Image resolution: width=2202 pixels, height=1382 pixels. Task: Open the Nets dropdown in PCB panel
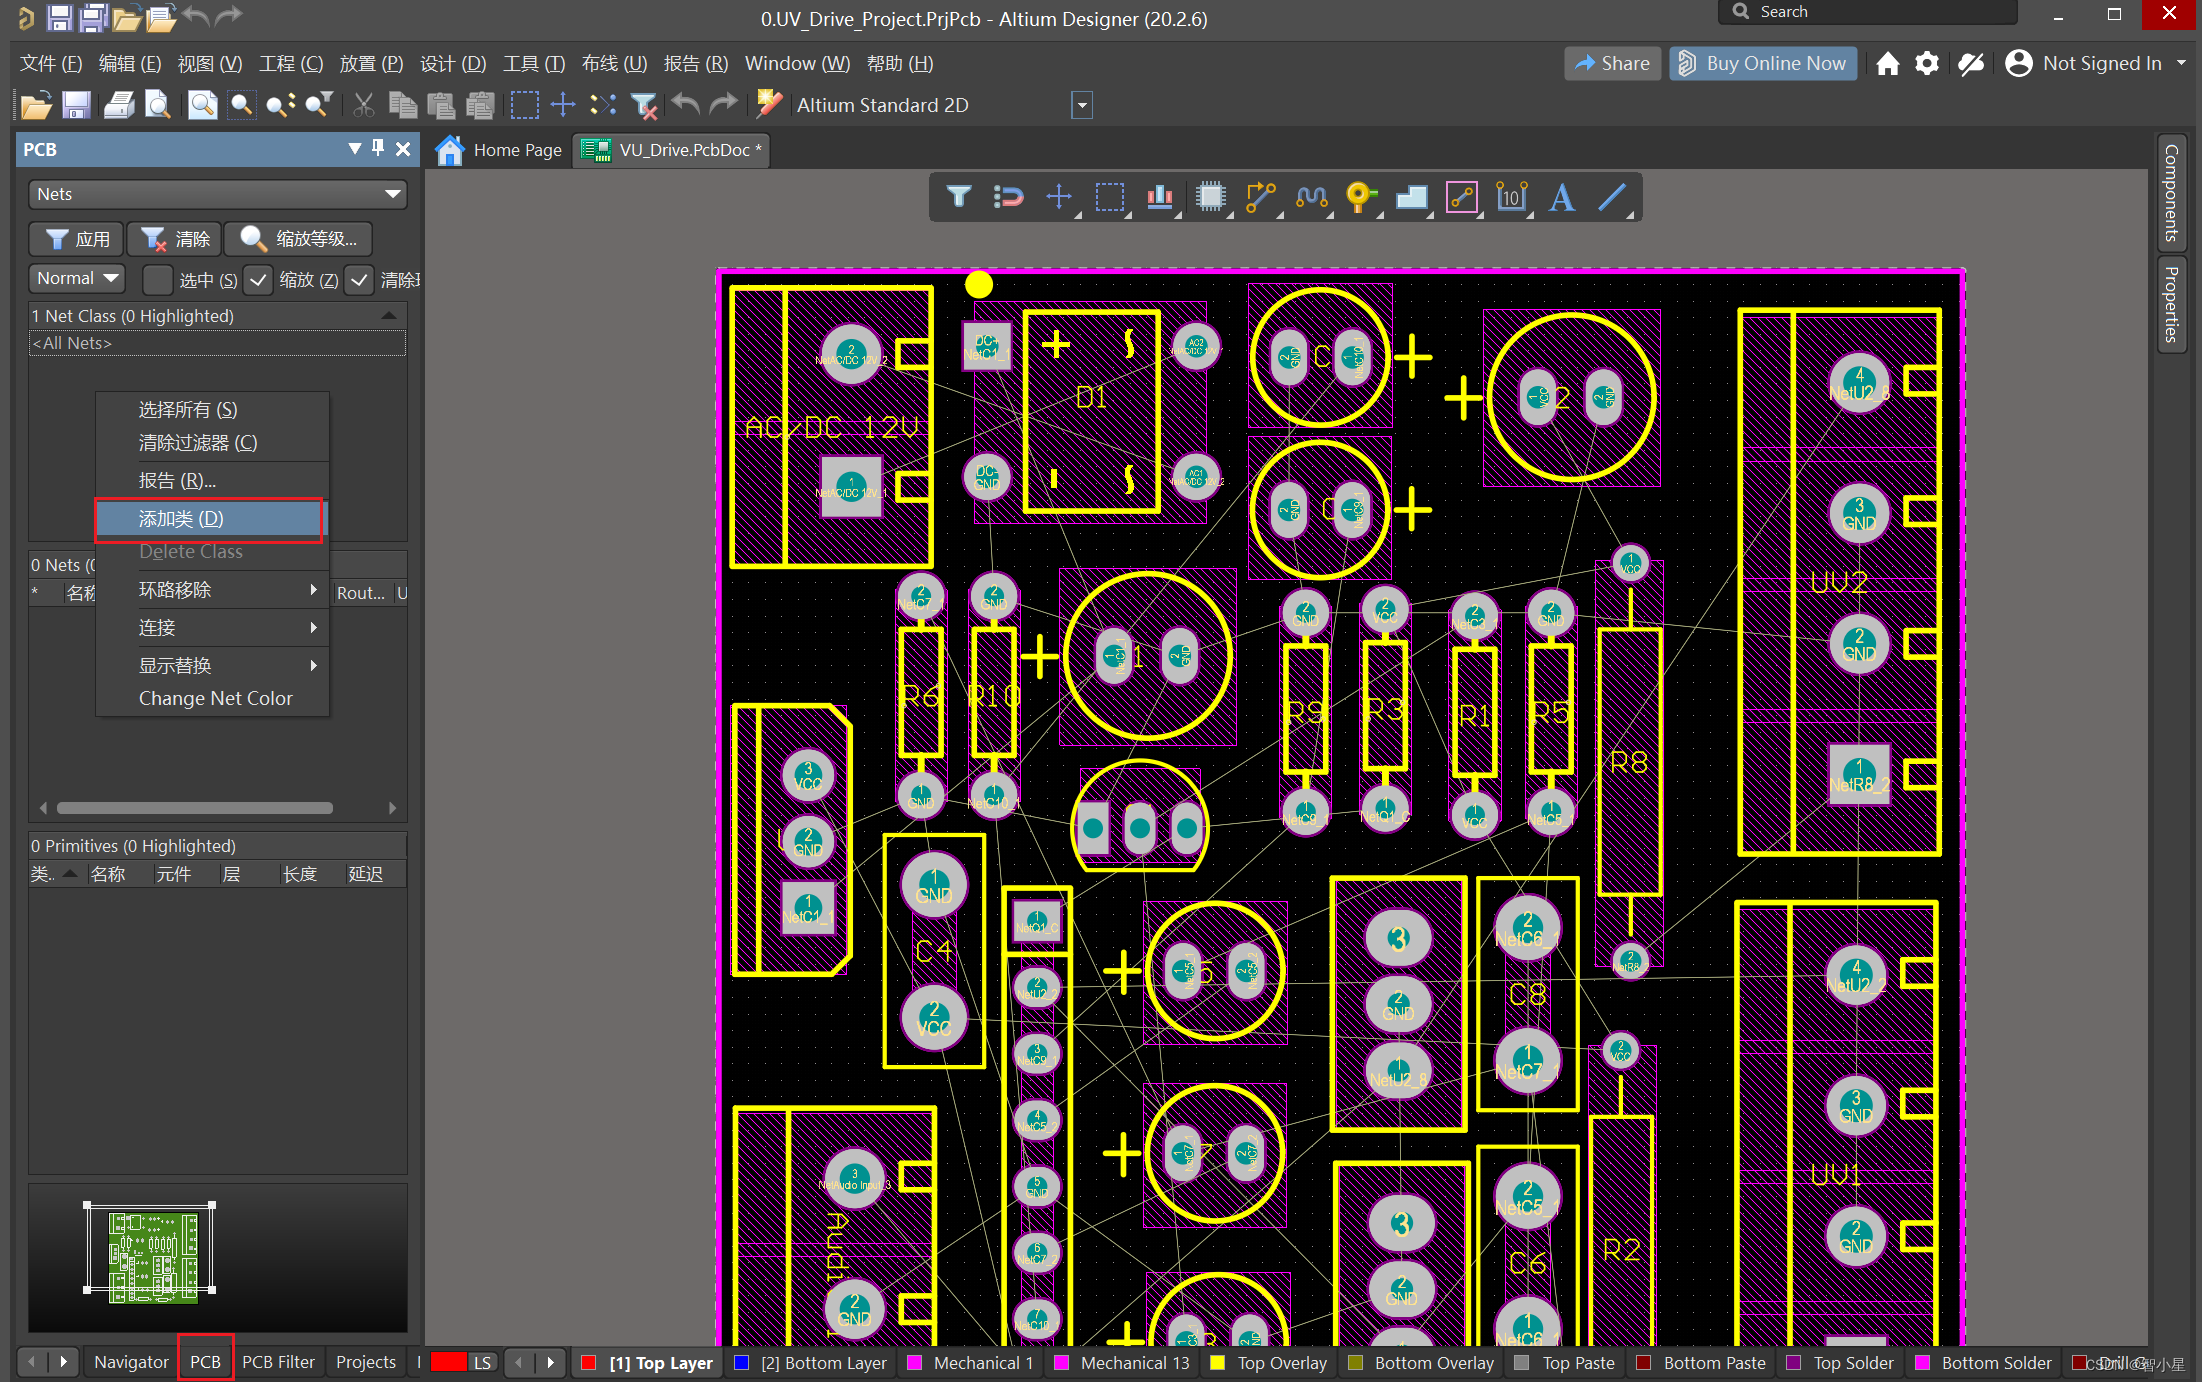[x=217, y=194]
